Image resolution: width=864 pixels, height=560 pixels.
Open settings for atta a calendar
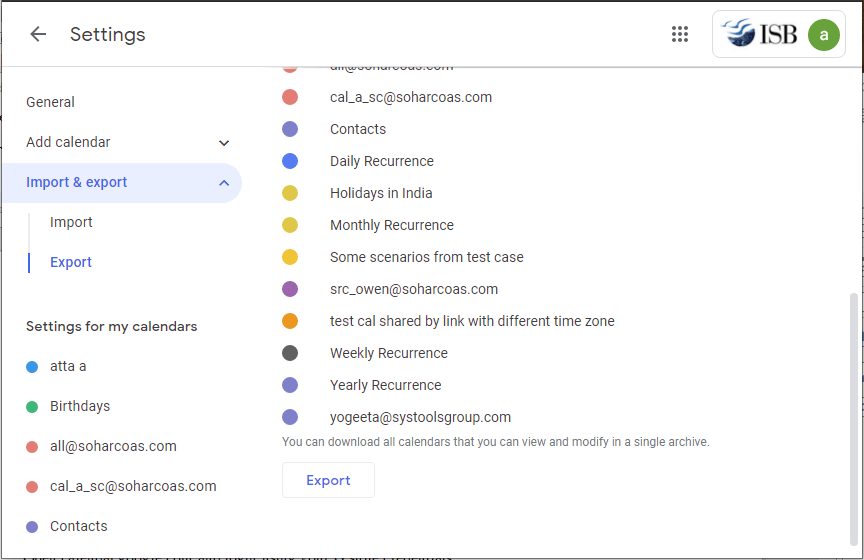pyautogui.click(x=68, y=367)
